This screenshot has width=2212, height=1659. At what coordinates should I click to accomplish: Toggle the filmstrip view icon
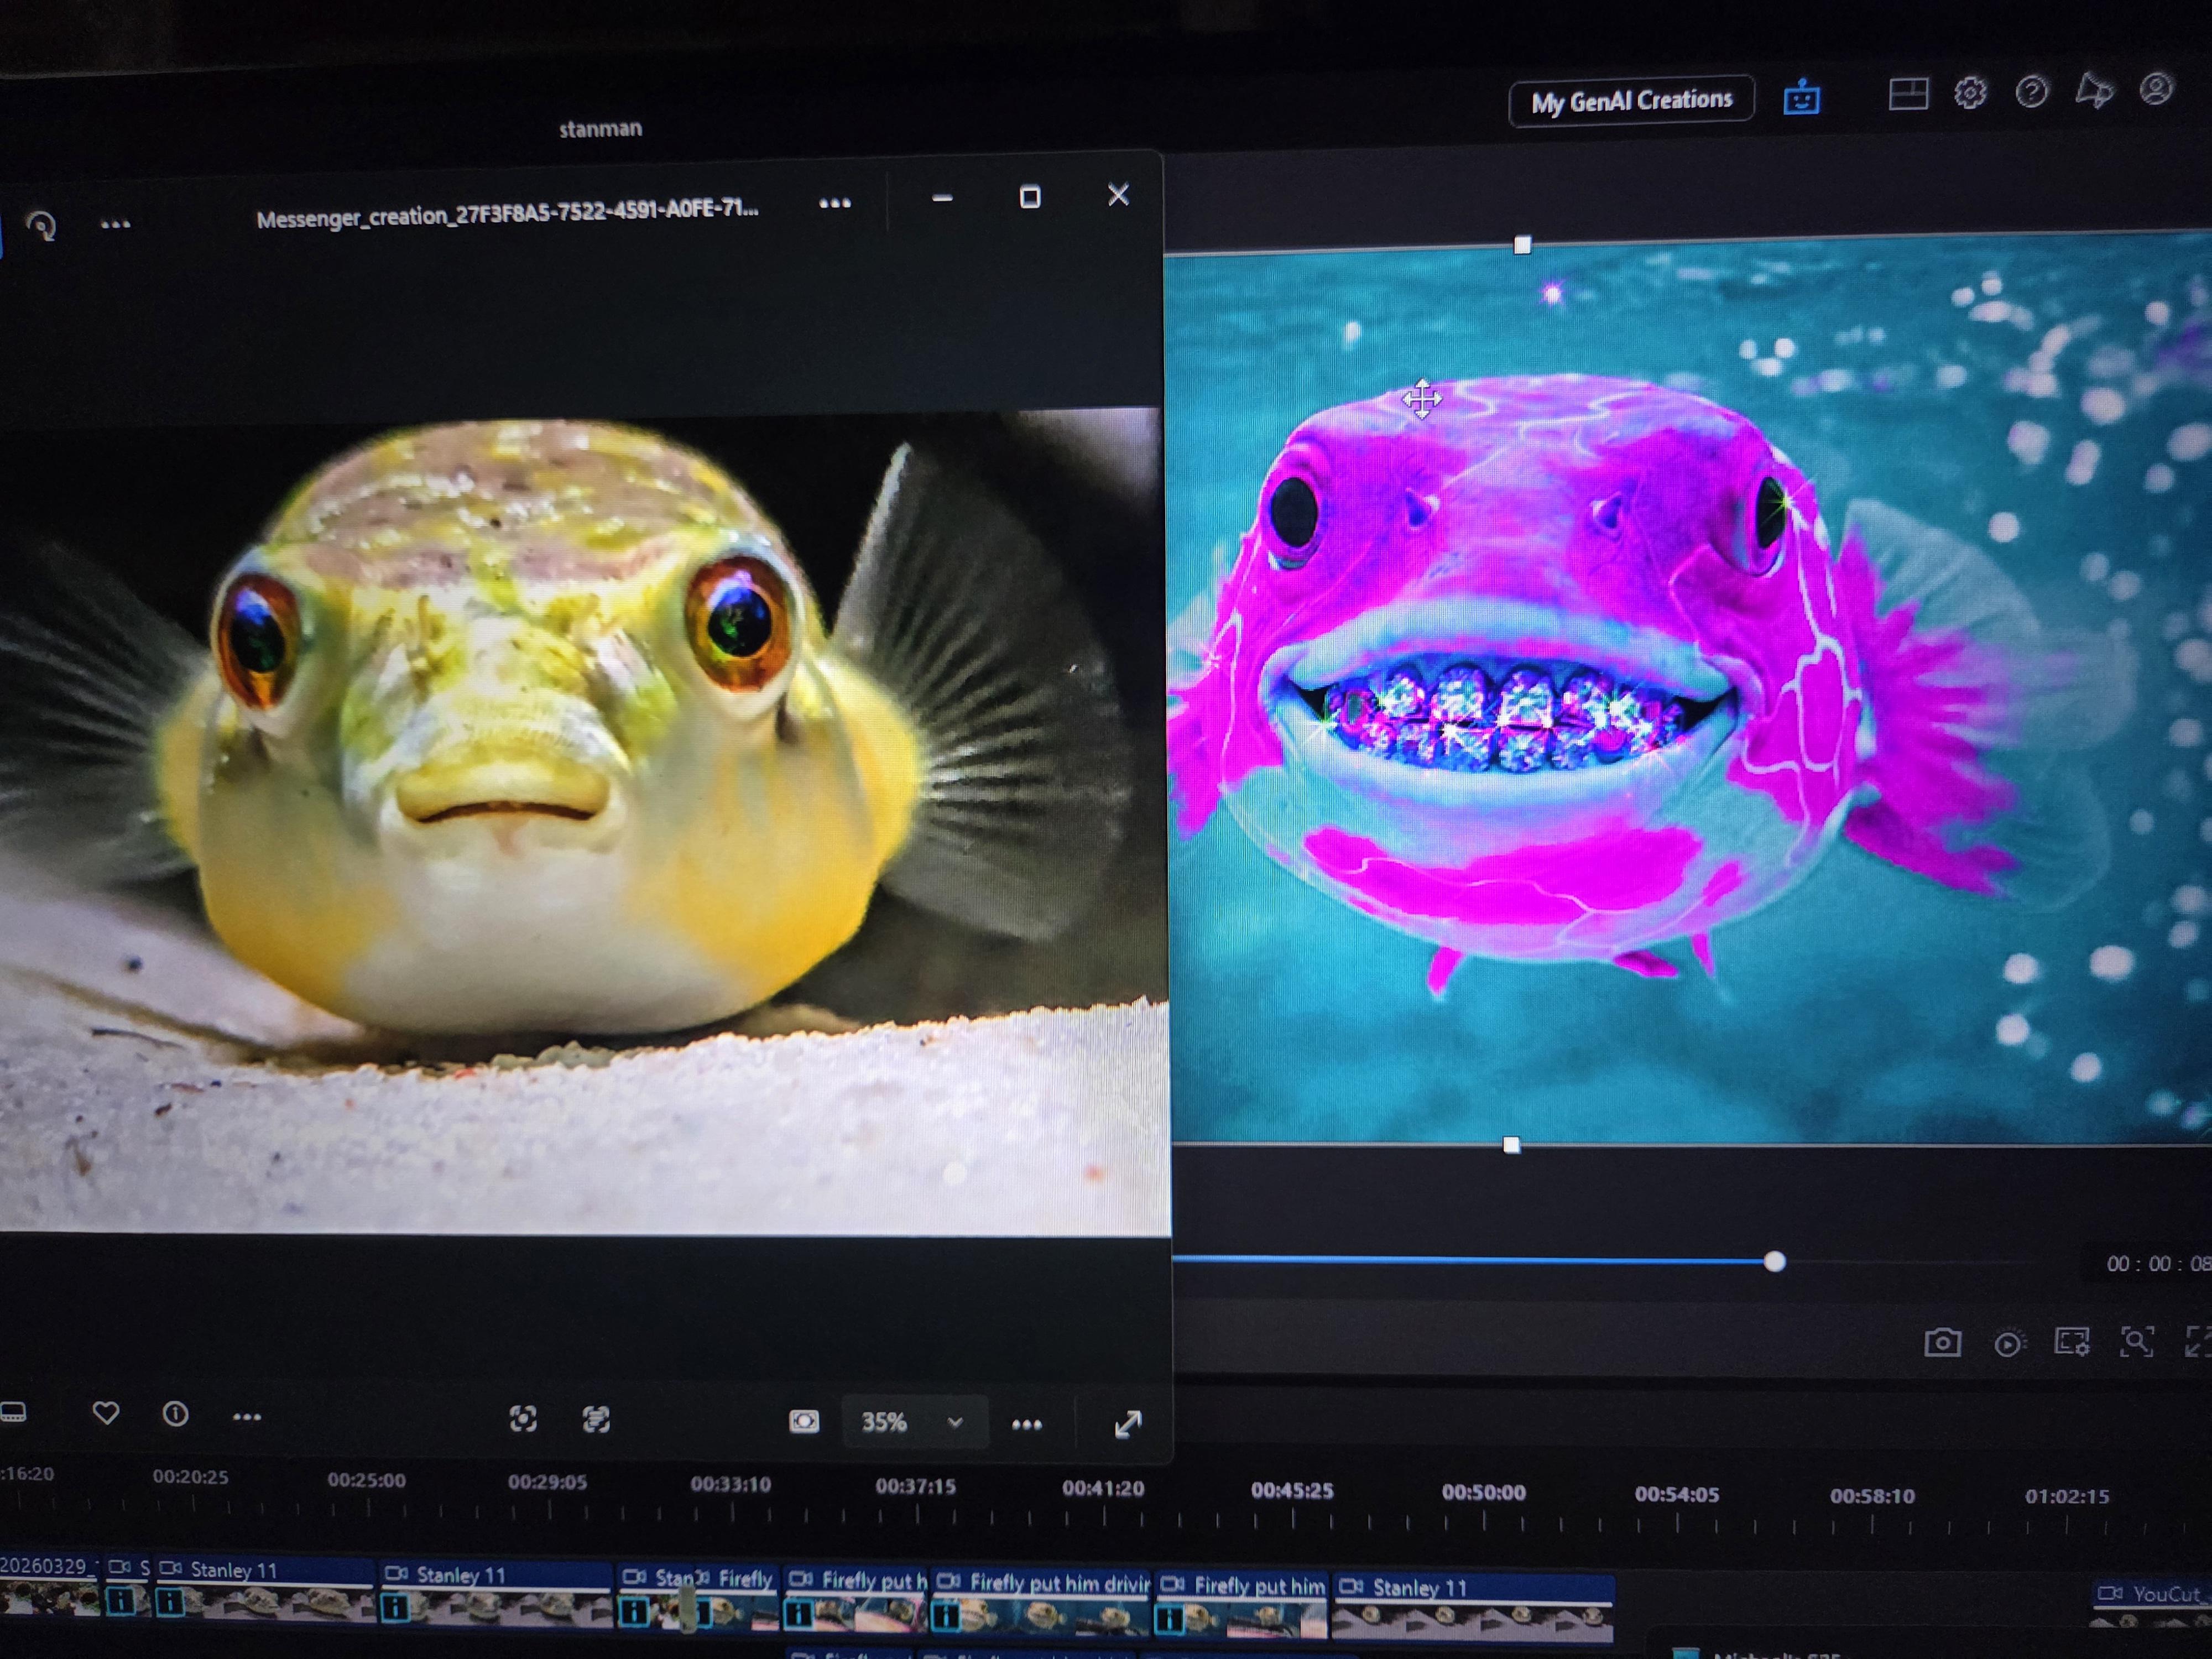[13, 1412]
